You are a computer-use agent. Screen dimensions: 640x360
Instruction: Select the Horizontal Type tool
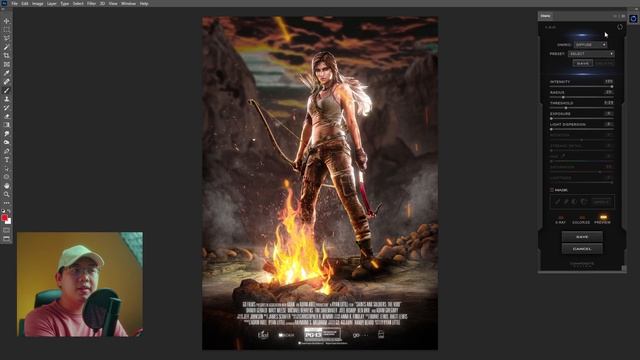pyautogui.click(x=7, y=160)
